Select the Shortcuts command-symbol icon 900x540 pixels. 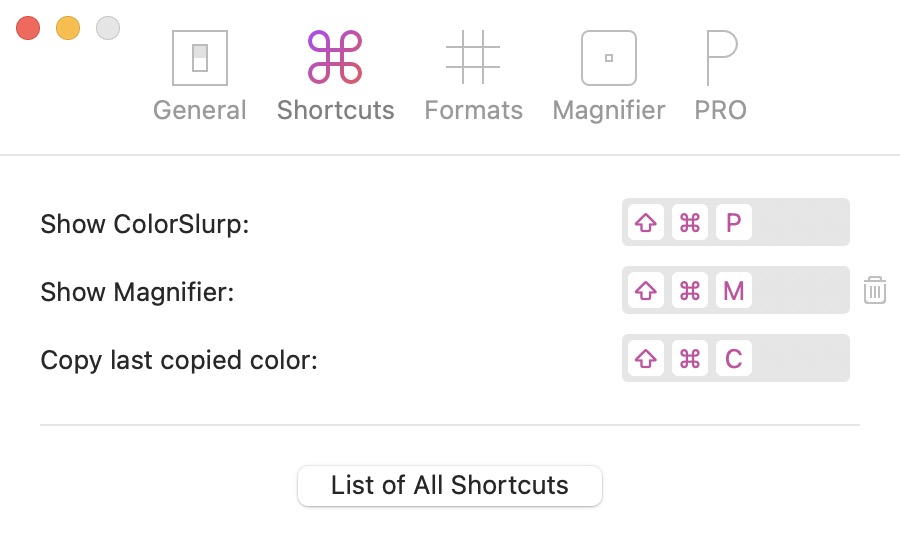click(335, 58)
